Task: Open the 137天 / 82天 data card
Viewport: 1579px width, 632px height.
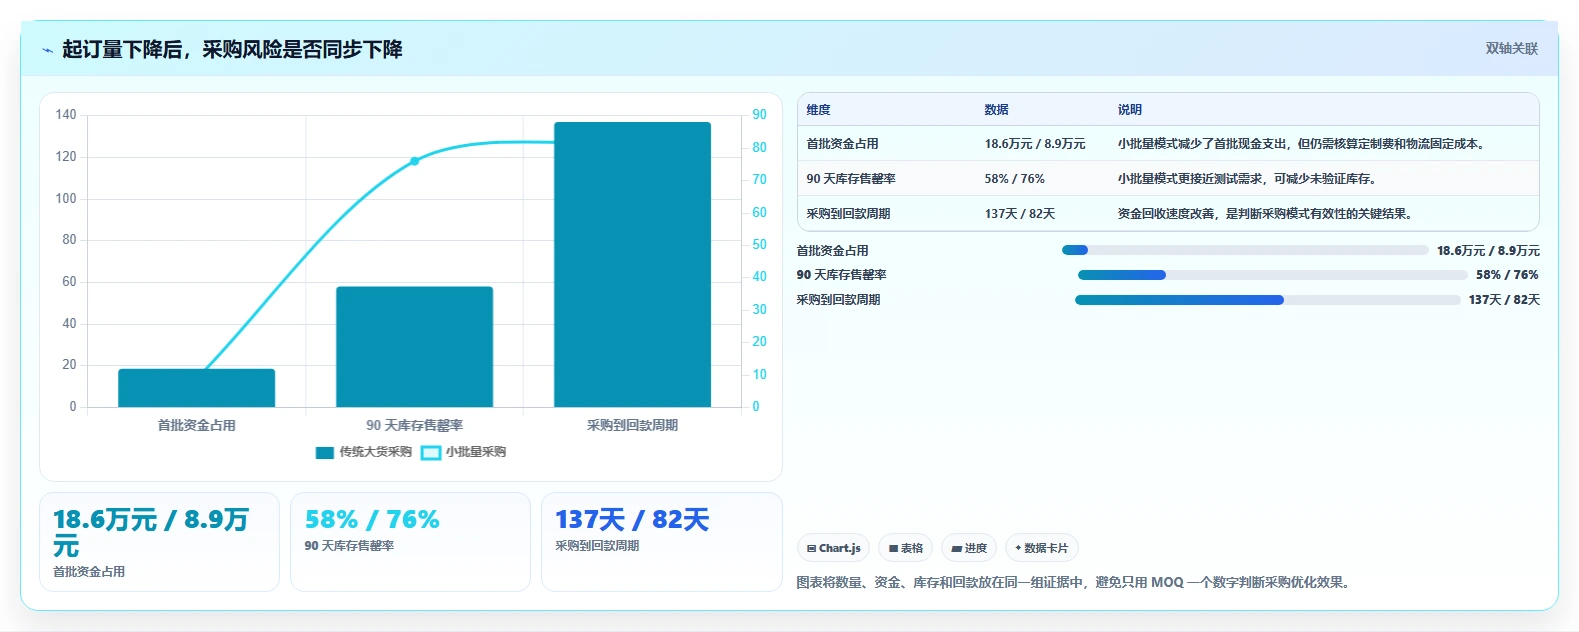Action: (661, 542)
